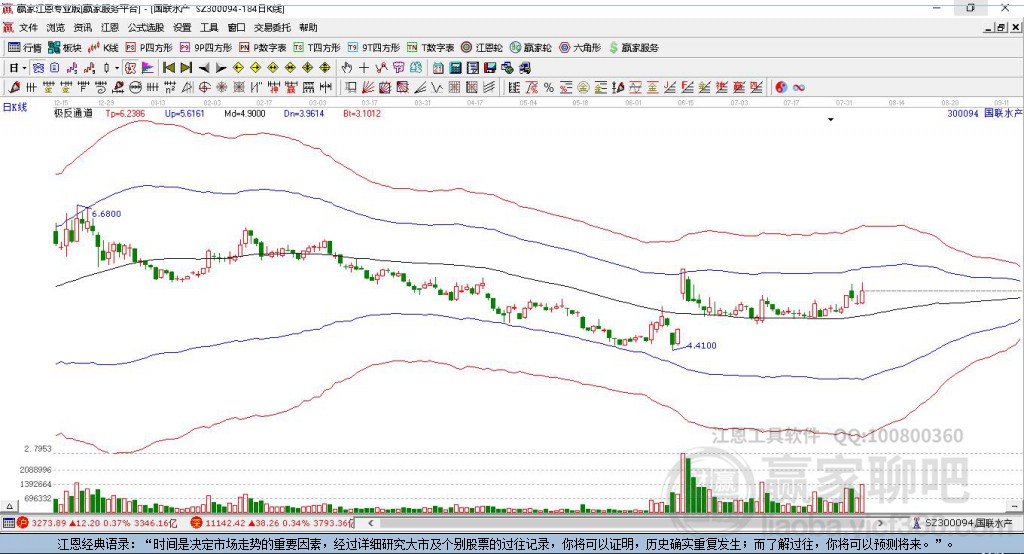Open the 设置 menu

pyautogui.click(x=182, y=27)
